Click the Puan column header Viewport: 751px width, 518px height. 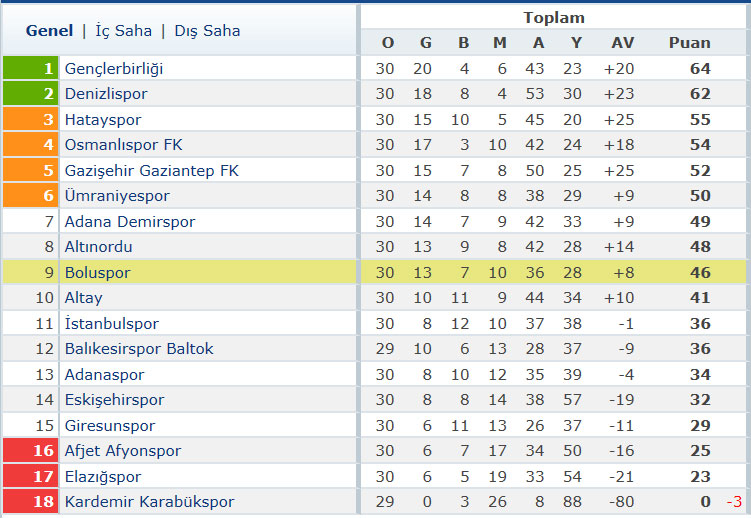tap(689, 43)
